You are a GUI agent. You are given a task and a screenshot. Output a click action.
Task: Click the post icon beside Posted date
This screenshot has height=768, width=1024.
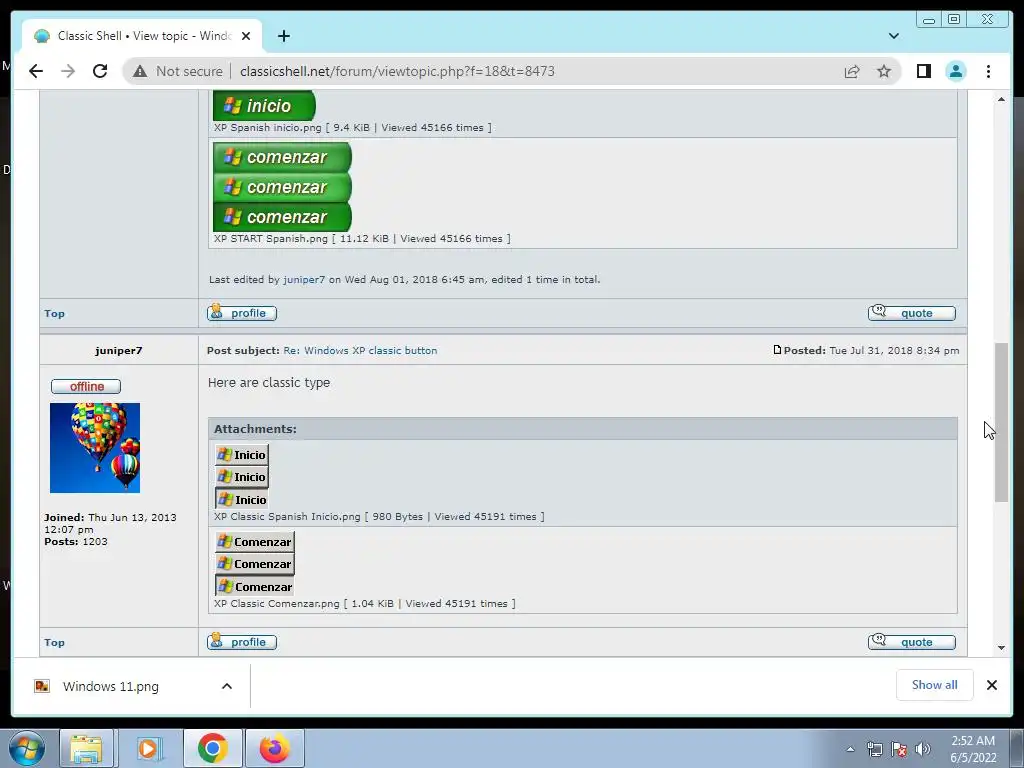pyautogui.click(x=777, y=350)
